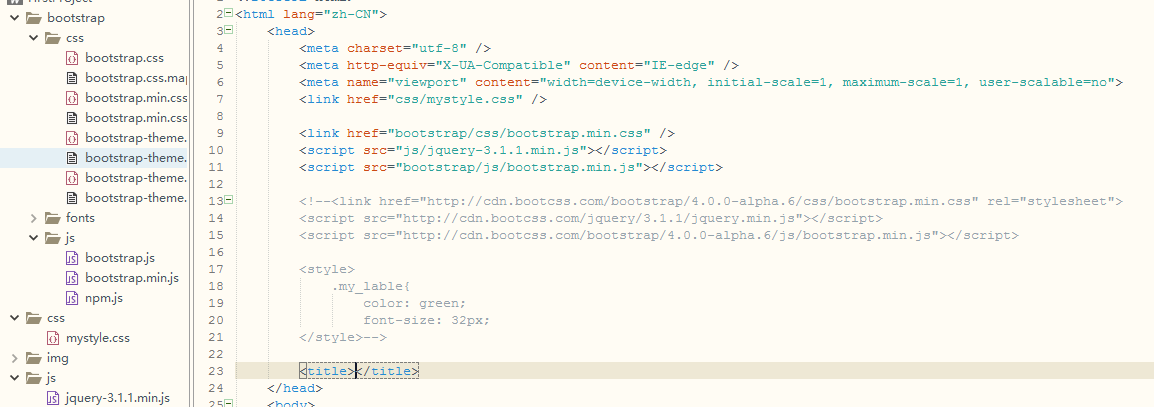1154x407 pixels.
Task: Click line number 23 in the gutter
Action: coord(216,371)
